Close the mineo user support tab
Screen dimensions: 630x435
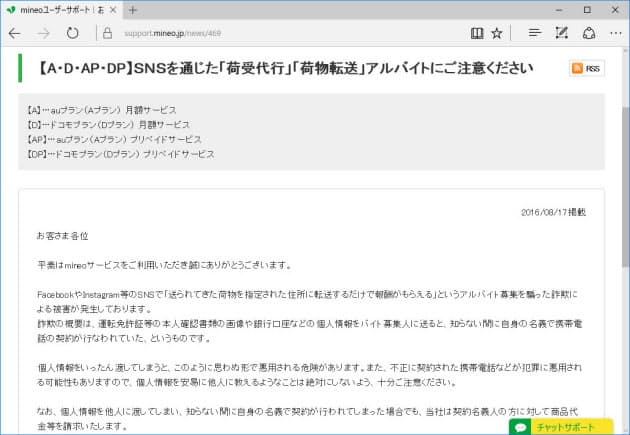[113, 10]
